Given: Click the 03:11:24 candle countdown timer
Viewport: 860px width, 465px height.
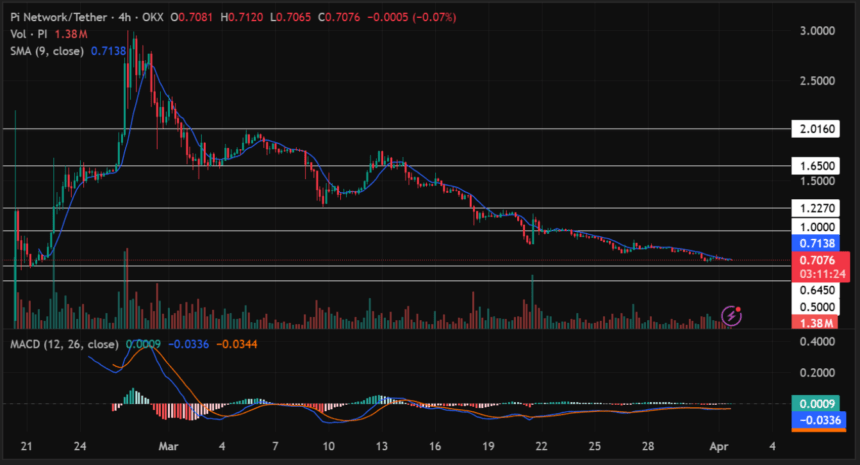Looking at the screenshot, I should click(822, 274).
